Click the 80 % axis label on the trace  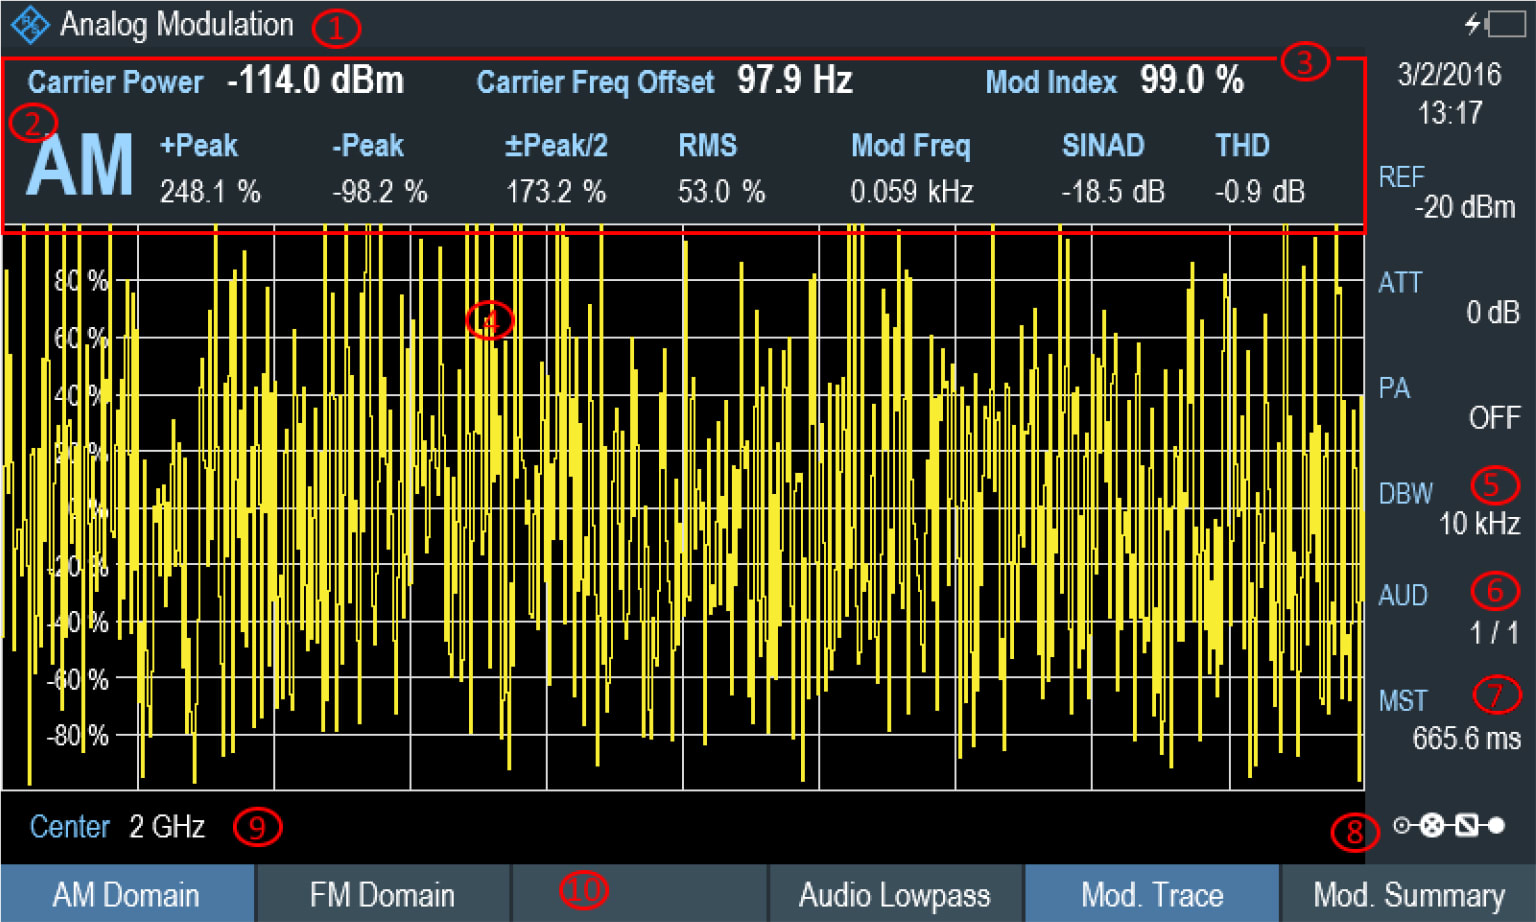pos(82,281)
